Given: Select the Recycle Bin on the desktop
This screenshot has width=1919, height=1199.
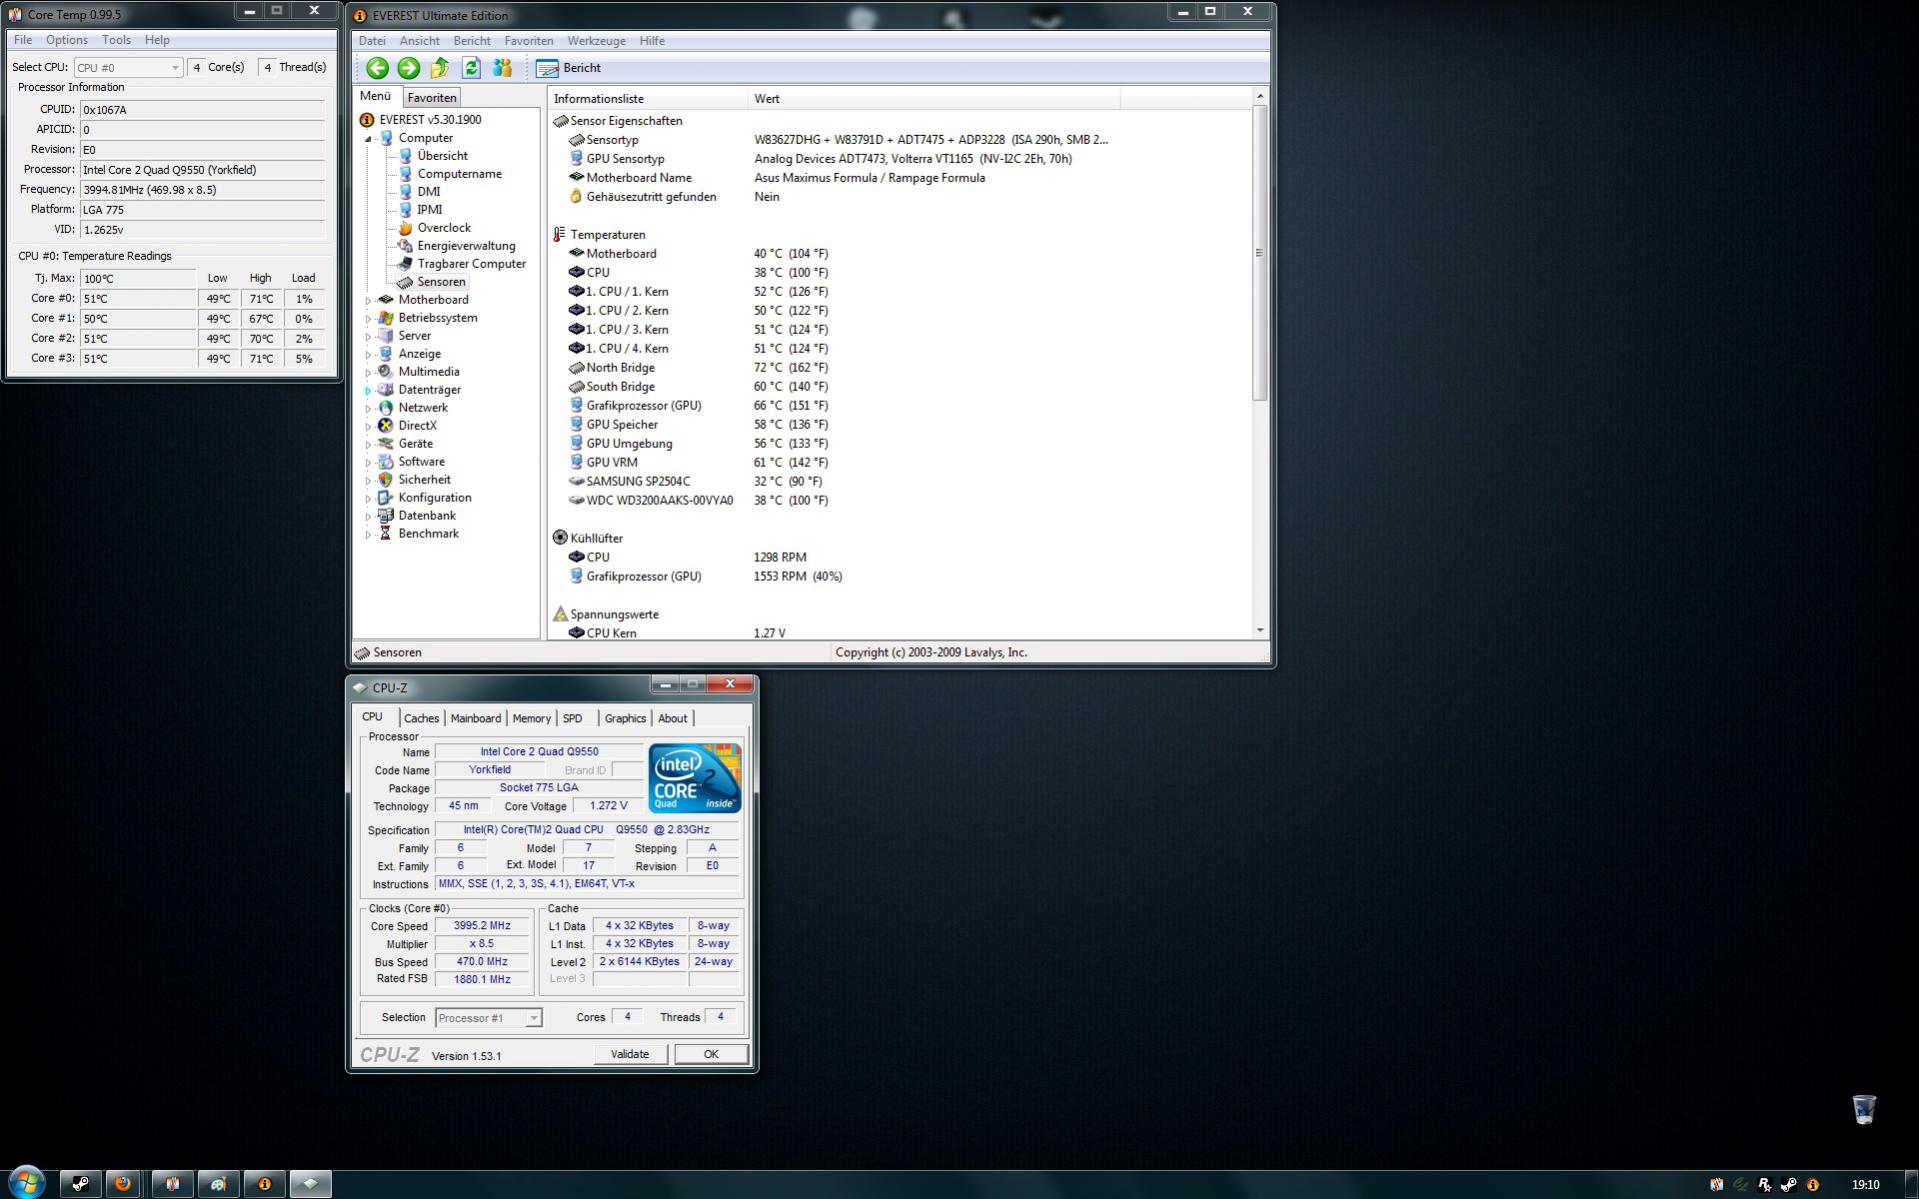Looking at the screenshot, I should coord(1864,1109).
